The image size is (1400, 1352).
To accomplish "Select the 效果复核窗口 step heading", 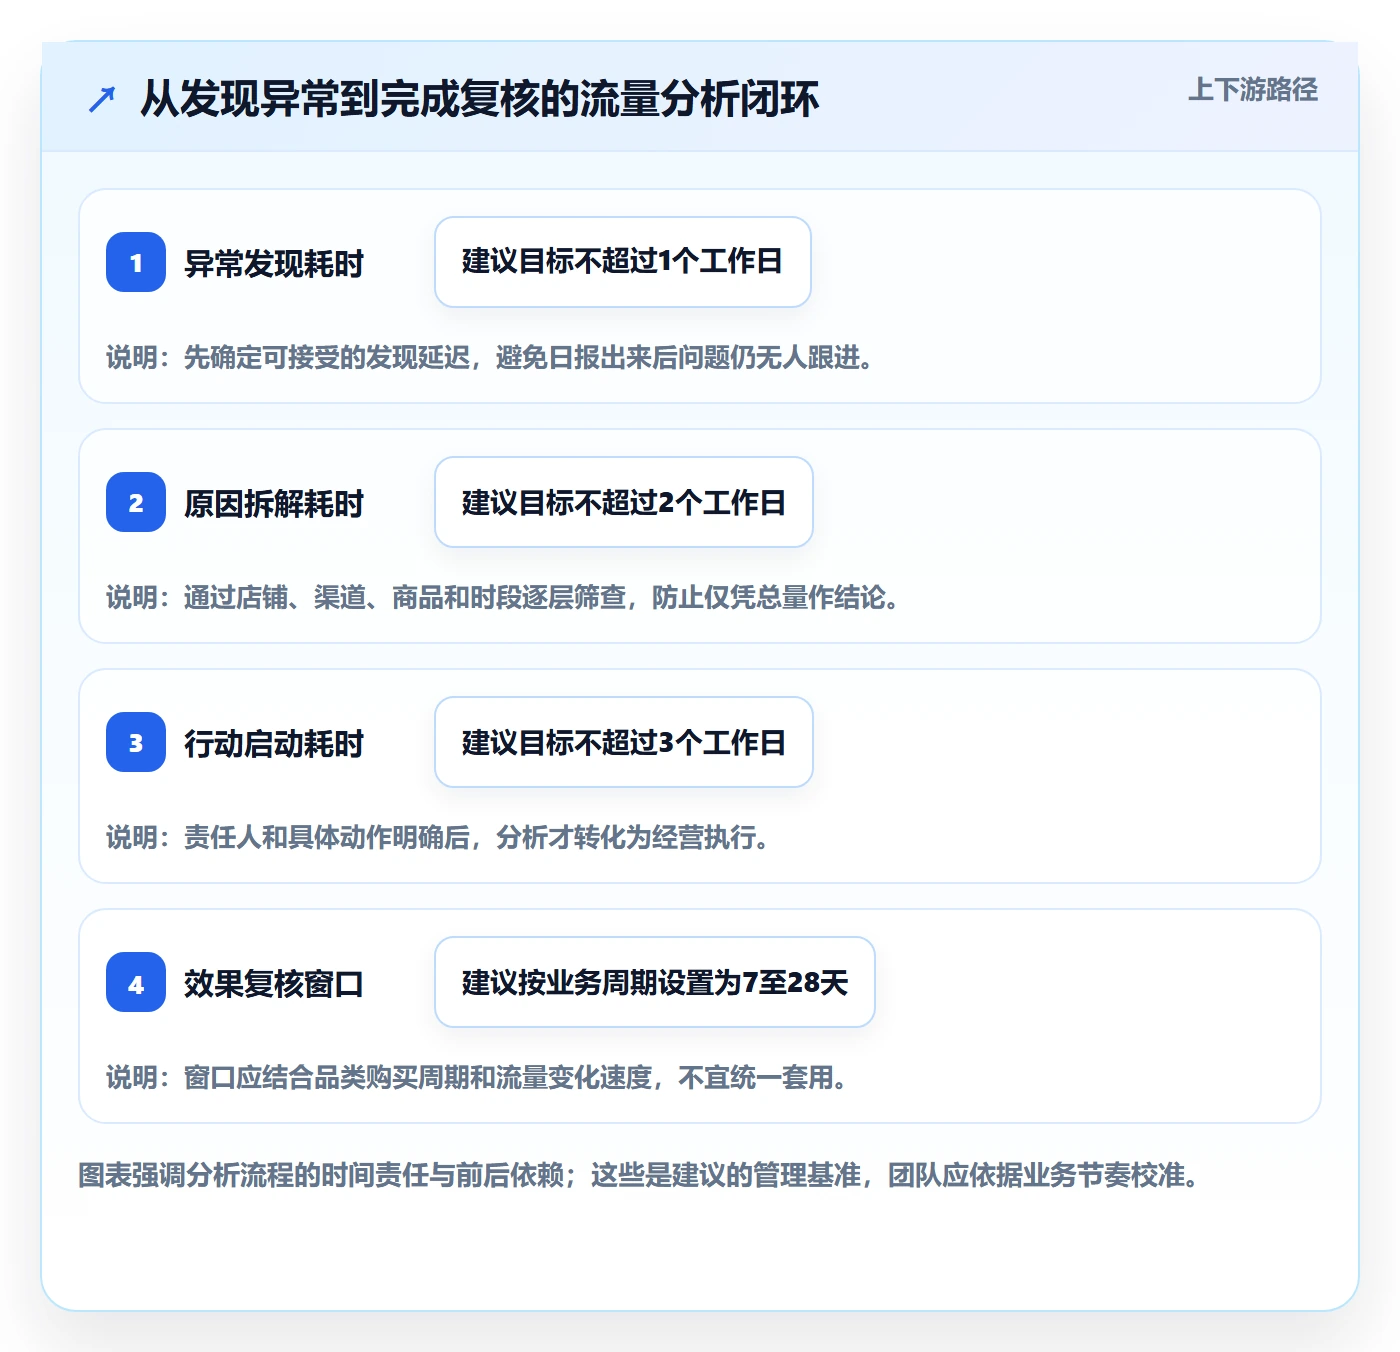I will [x=273, y=984].
